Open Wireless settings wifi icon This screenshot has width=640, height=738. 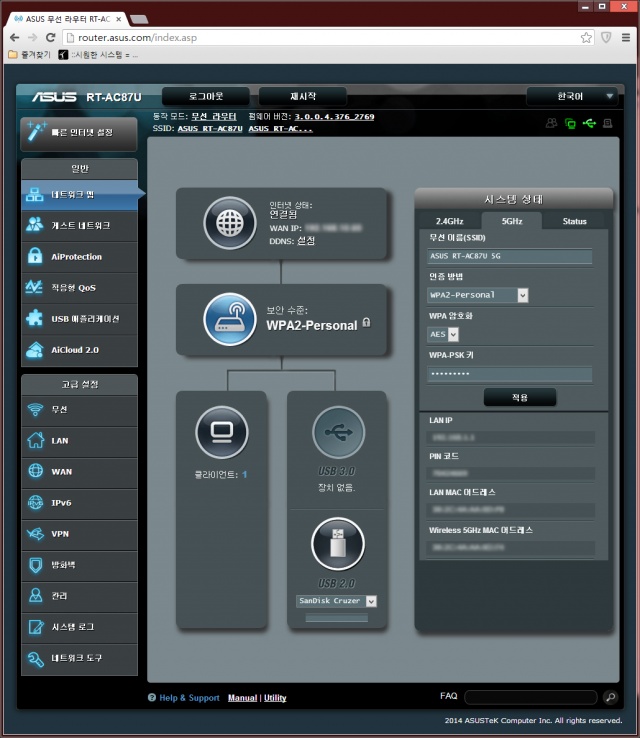pyautogui.click(x=35, y=409)
